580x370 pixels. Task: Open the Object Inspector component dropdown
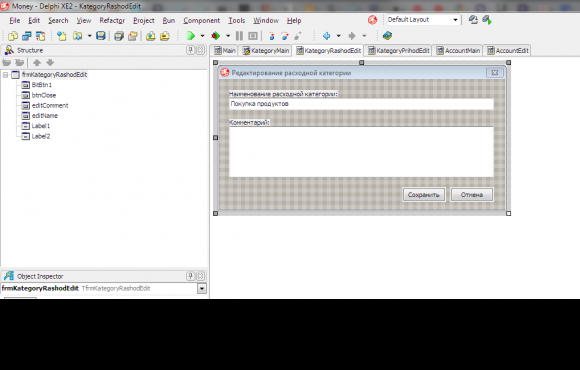[202, 288]
